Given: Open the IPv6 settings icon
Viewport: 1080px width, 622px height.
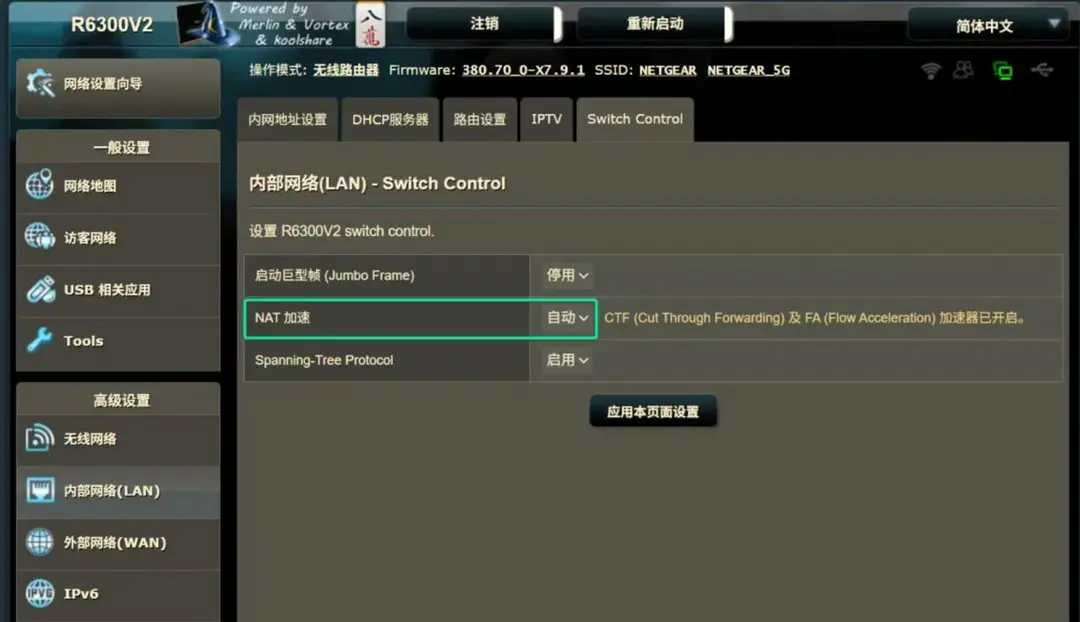Looking at the screenshot, I should pyautogui.click(x=39, y=593).
